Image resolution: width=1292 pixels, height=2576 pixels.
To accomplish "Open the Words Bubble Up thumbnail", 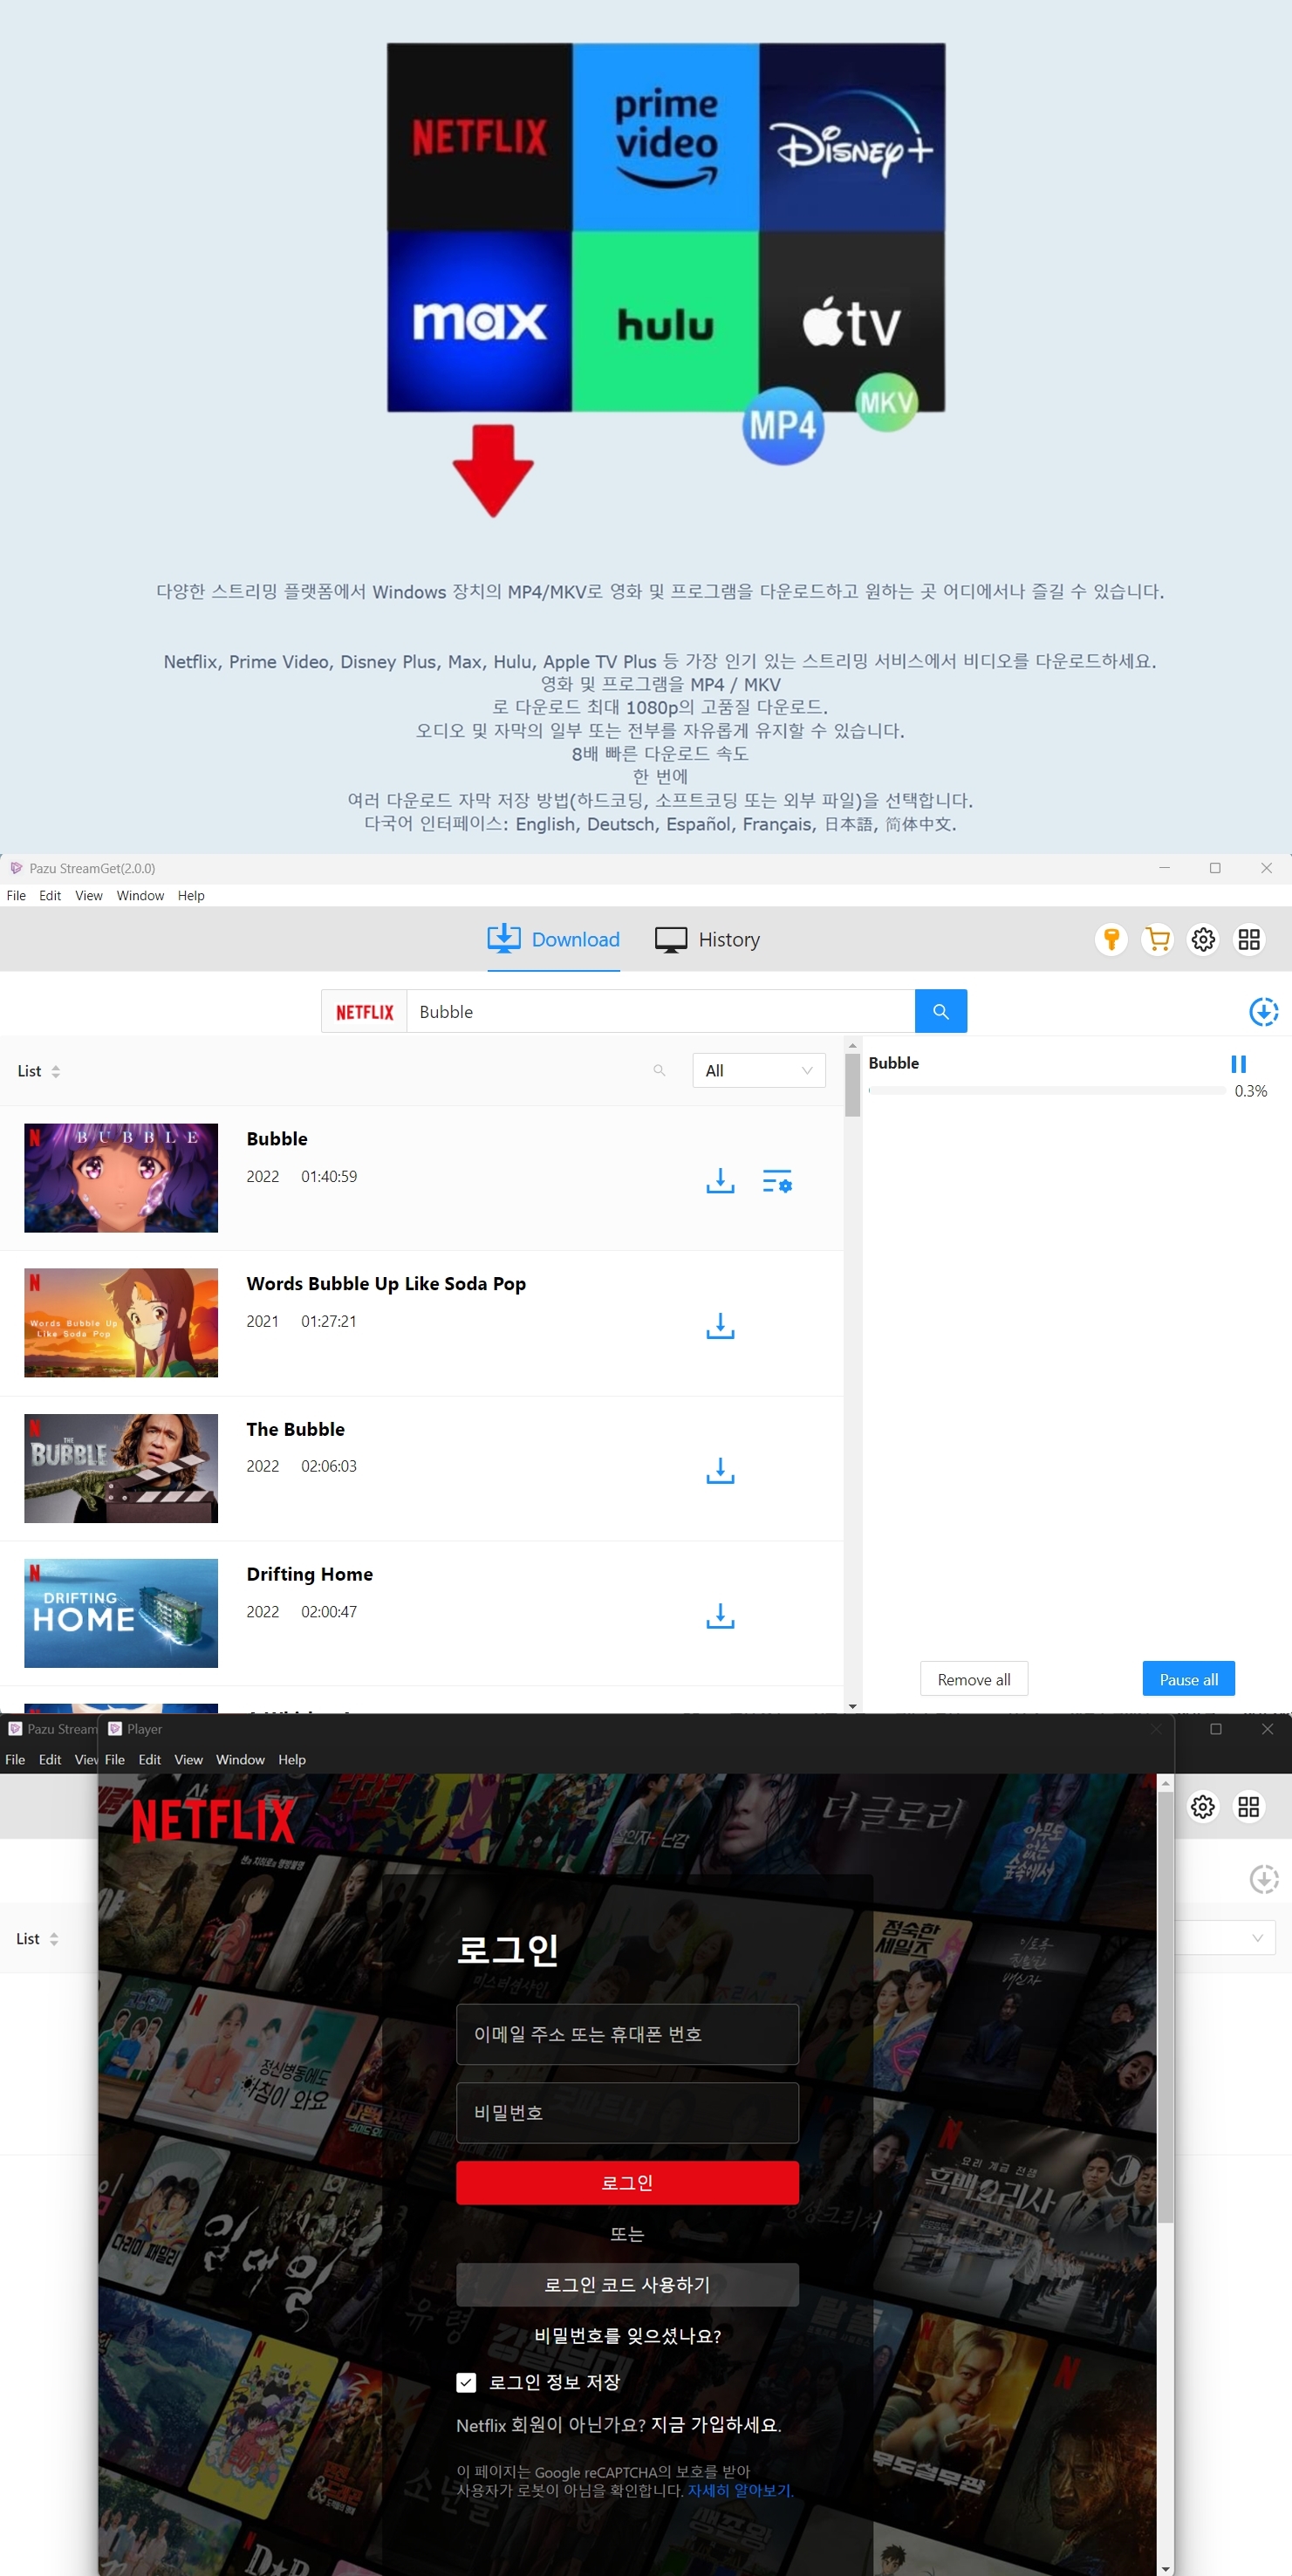I will pyautogui.click(x=121, y=1322).
